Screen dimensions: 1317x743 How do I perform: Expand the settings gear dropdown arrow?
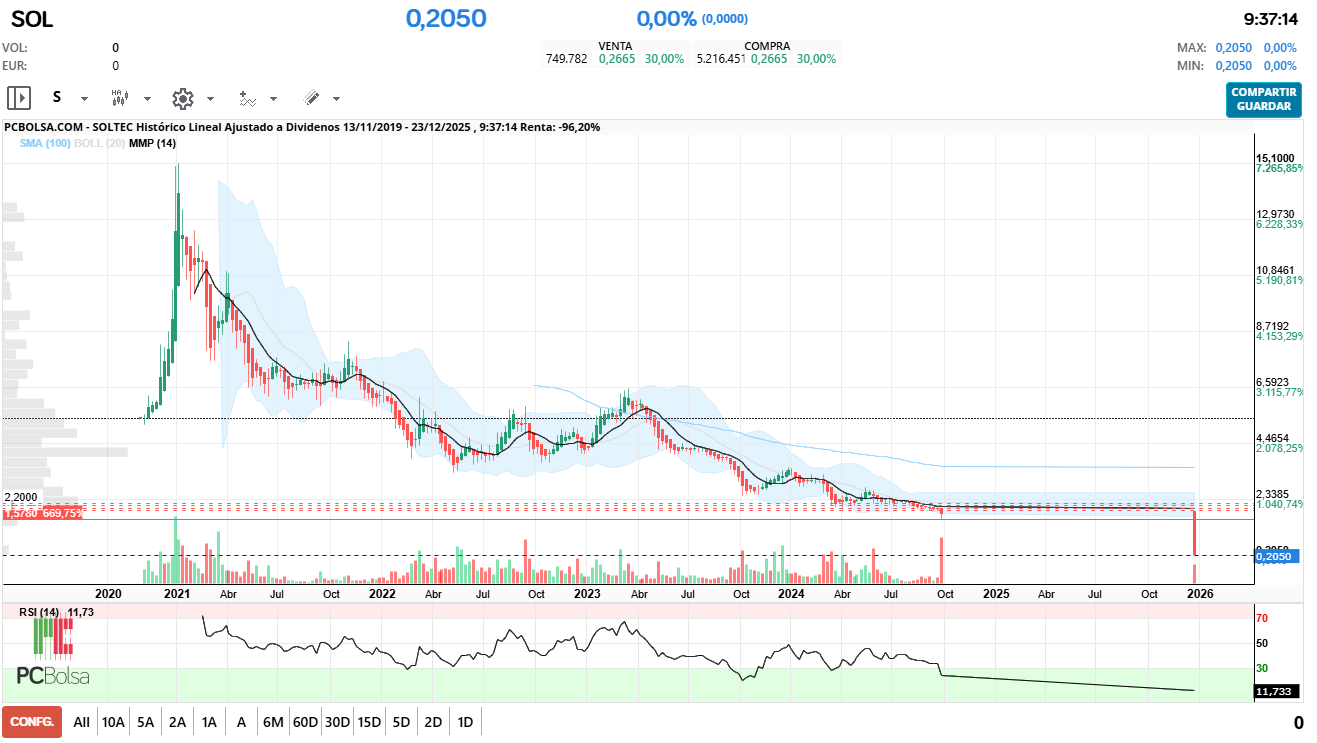coord(210,99)
